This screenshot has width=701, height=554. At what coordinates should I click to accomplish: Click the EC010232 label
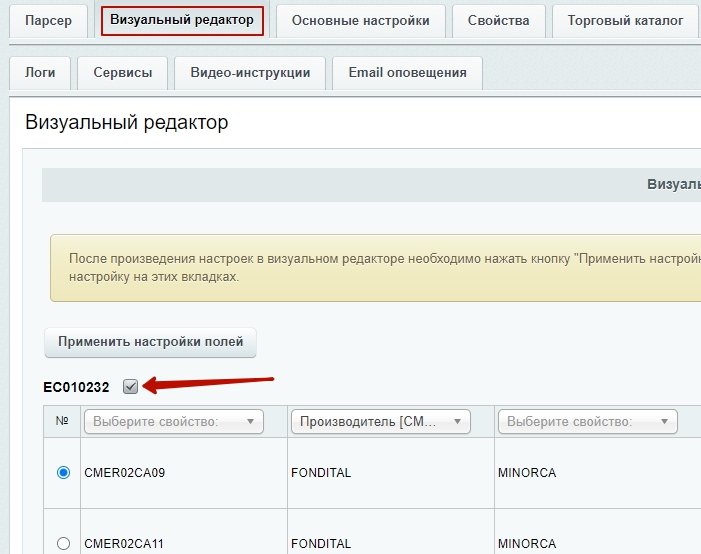[x=76, y=387]
